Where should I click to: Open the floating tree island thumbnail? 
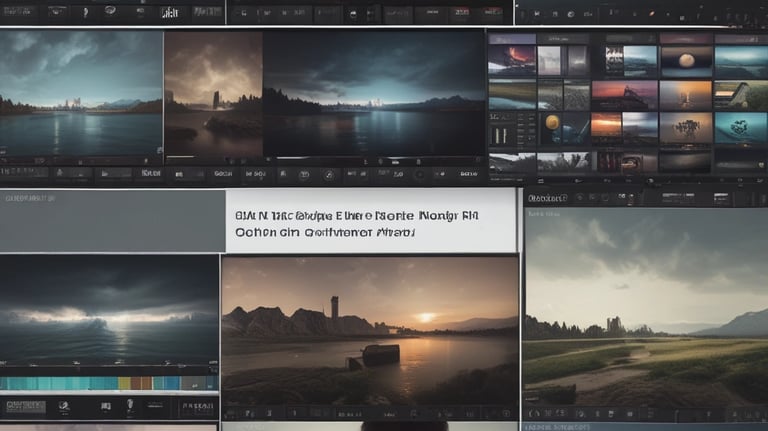[685, 127]
